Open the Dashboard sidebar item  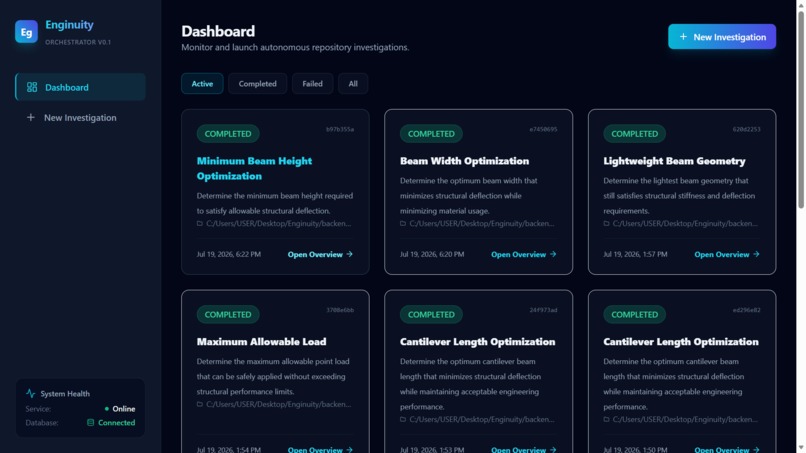(x=80, y=87)
